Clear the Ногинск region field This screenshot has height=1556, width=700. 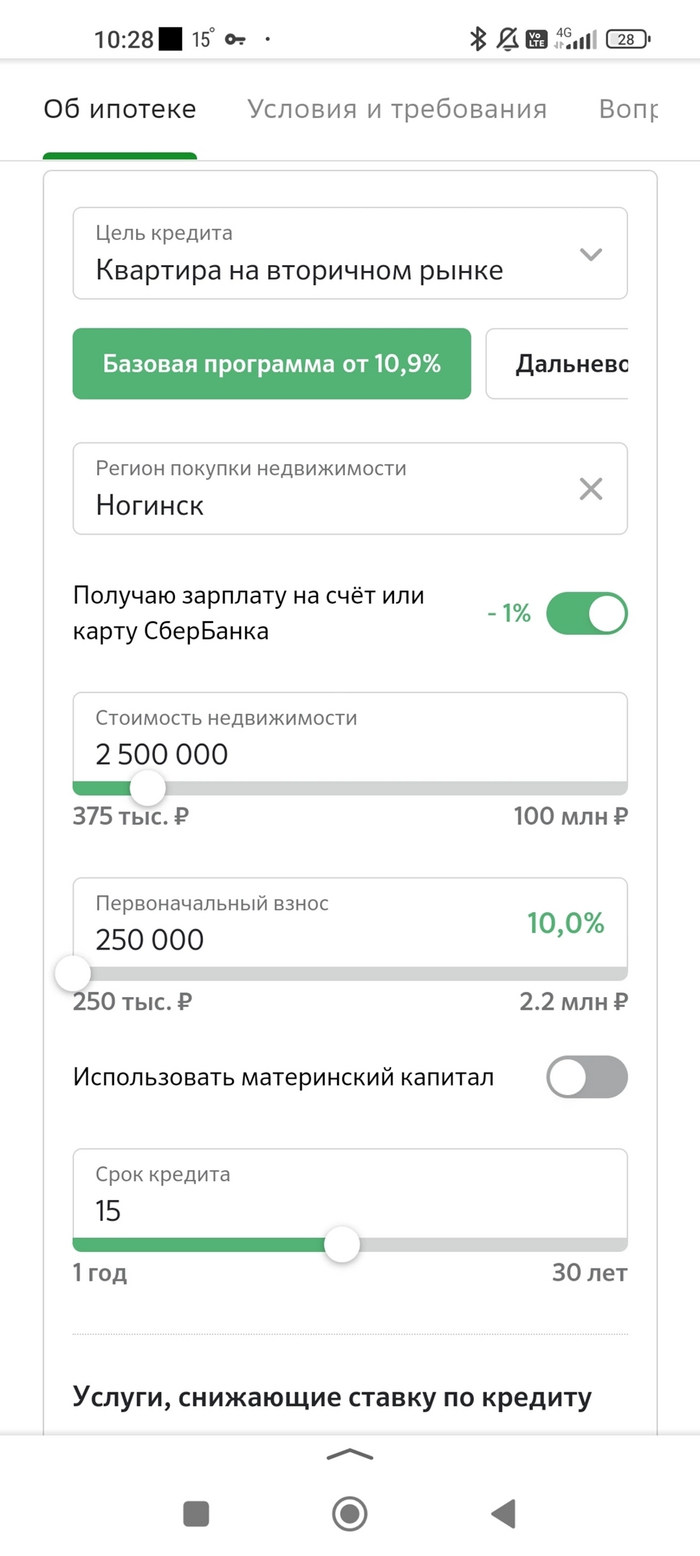591,489
